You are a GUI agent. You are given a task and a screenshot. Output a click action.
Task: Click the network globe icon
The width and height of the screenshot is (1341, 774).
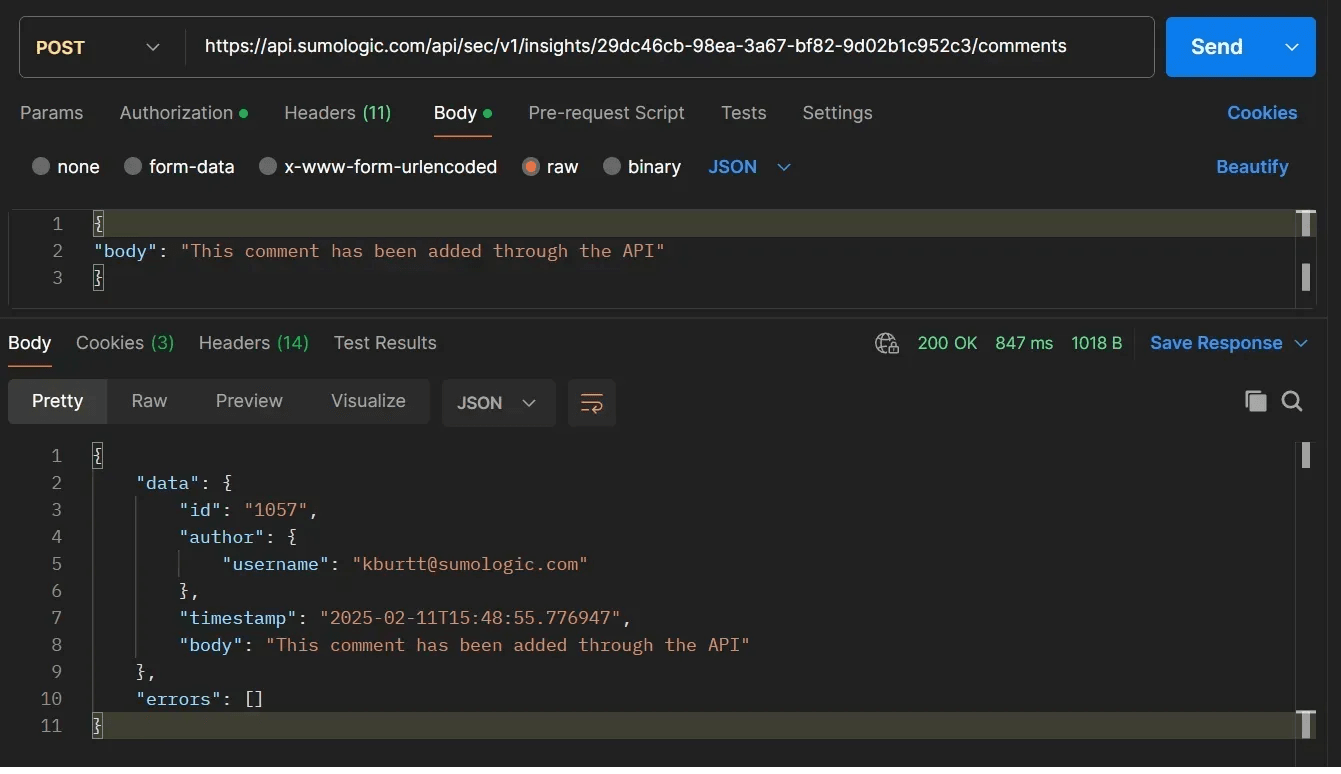pyautogui.click(x=886, y=343)
